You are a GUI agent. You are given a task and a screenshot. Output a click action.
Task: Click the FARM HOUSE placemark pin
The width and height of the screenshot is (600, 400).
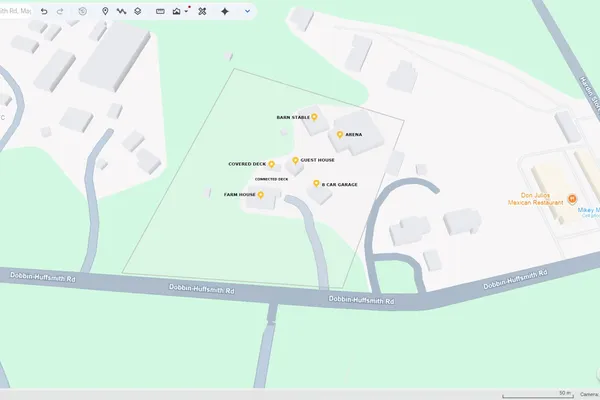[x=261, y=195]
